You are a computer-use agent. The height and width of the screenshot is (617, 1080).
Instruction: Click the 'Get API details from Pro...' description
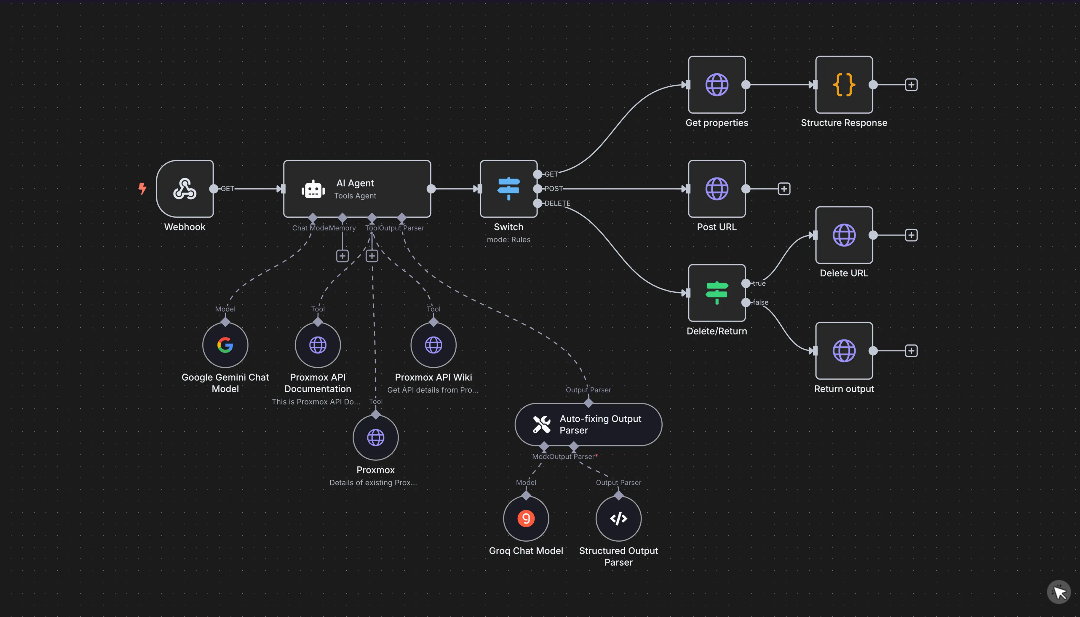pos(433,390)
